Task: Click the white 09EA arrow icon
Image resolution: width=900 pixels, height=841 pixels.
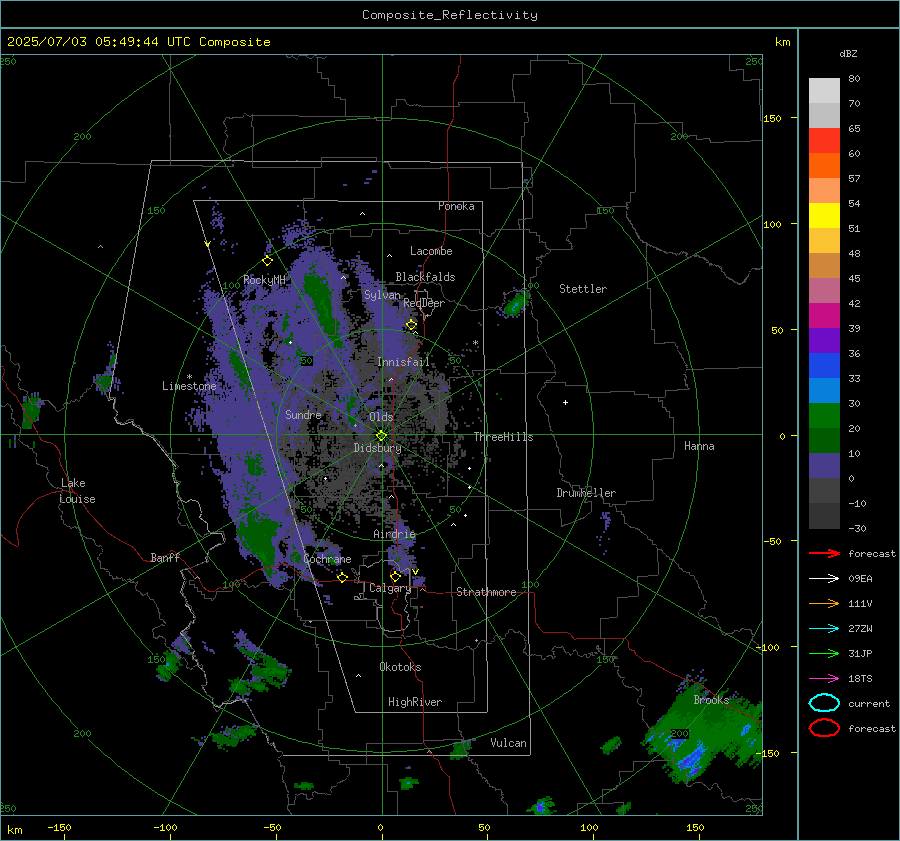Action: (824, 579)
